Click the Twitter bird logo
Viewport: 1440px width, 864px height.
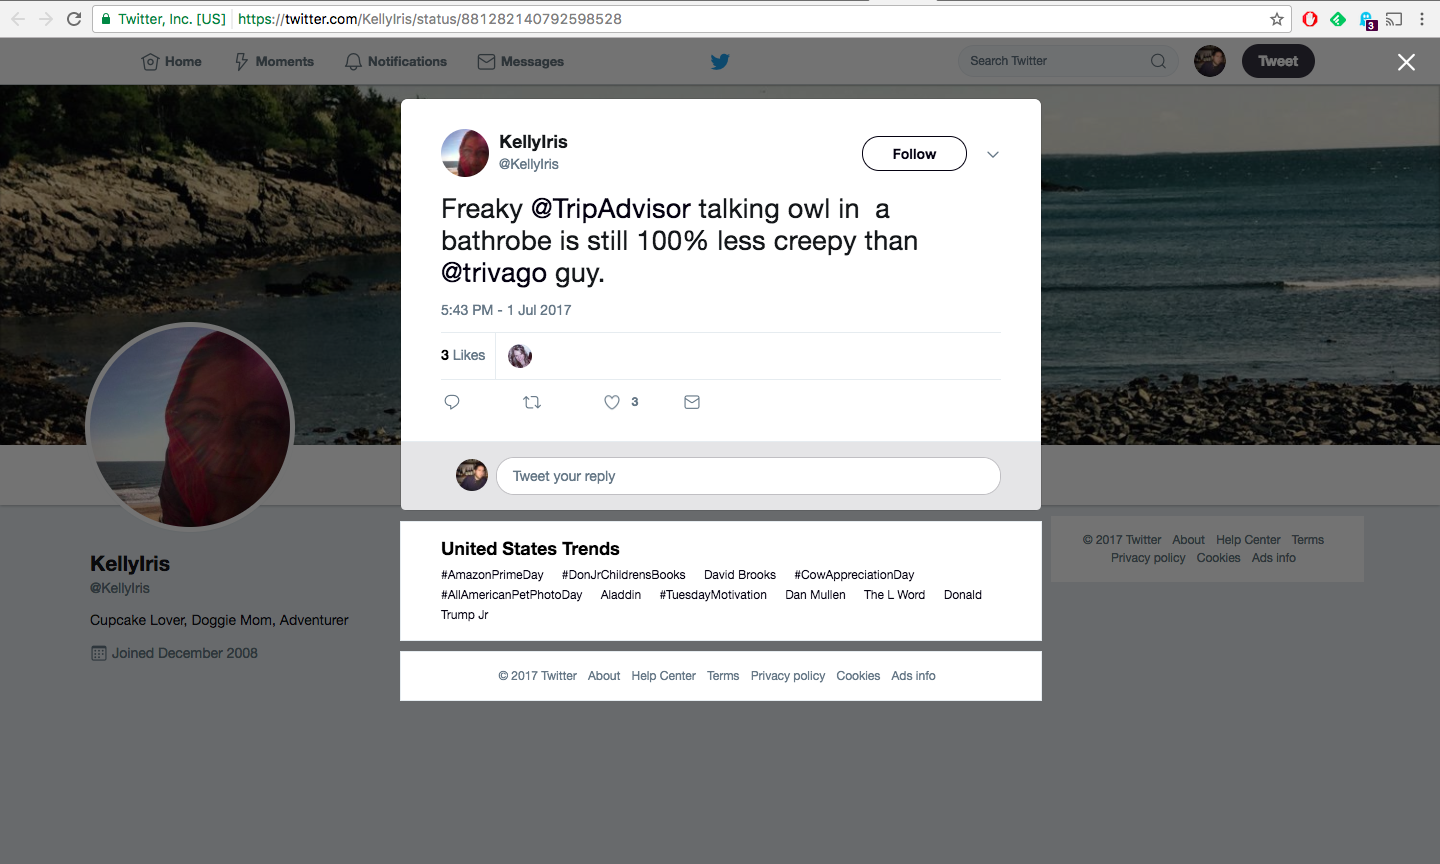click(x=720, y=62)
